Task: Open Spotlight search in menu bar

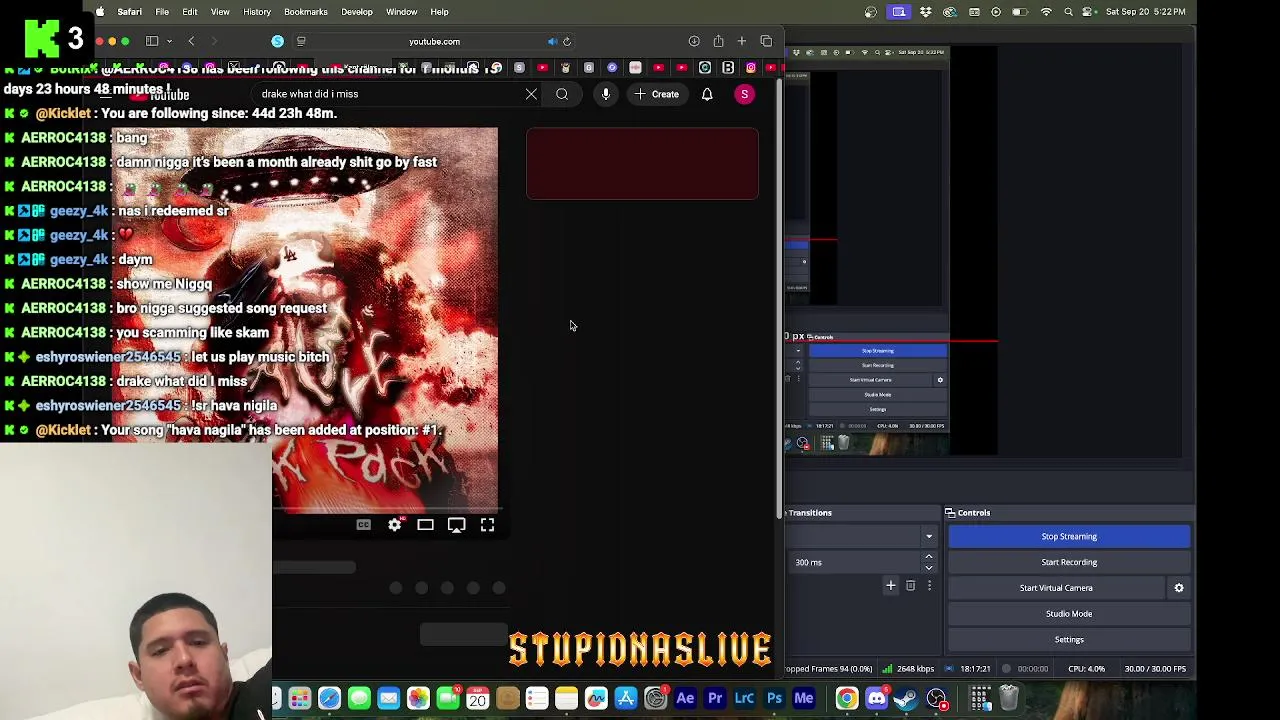Action: 1069,12
